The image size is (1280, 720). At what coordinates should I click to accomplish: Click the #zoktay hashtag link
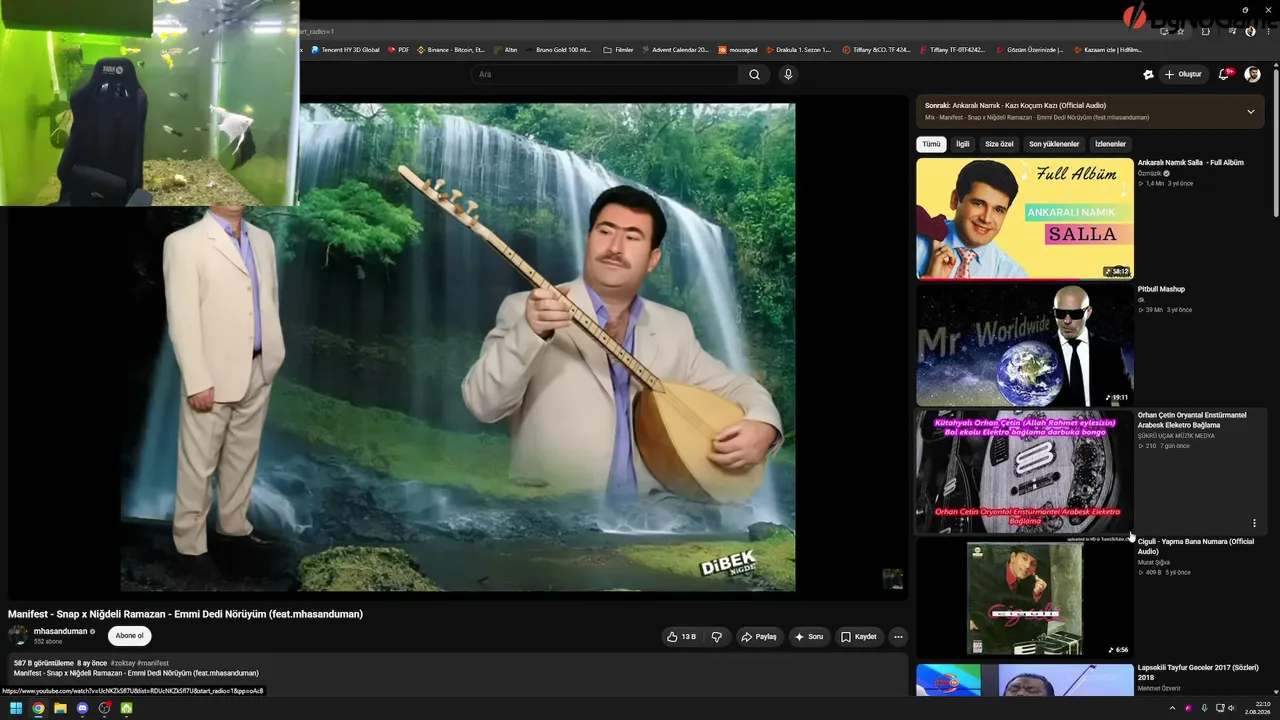point(122,663)
